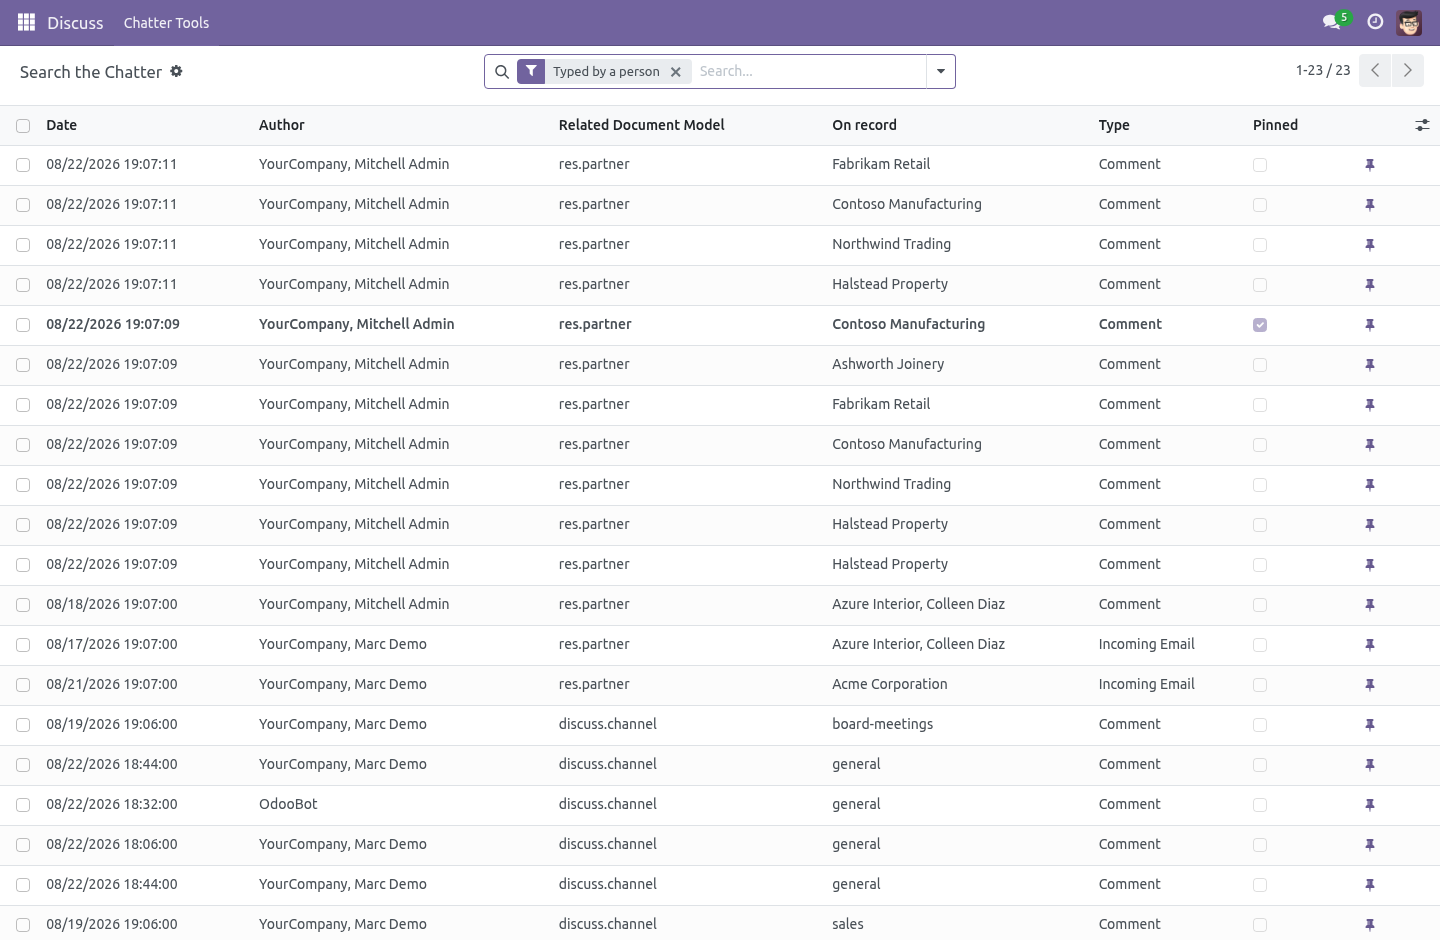
Task: Click the Search... input field
Action: (x=808, y=71)
